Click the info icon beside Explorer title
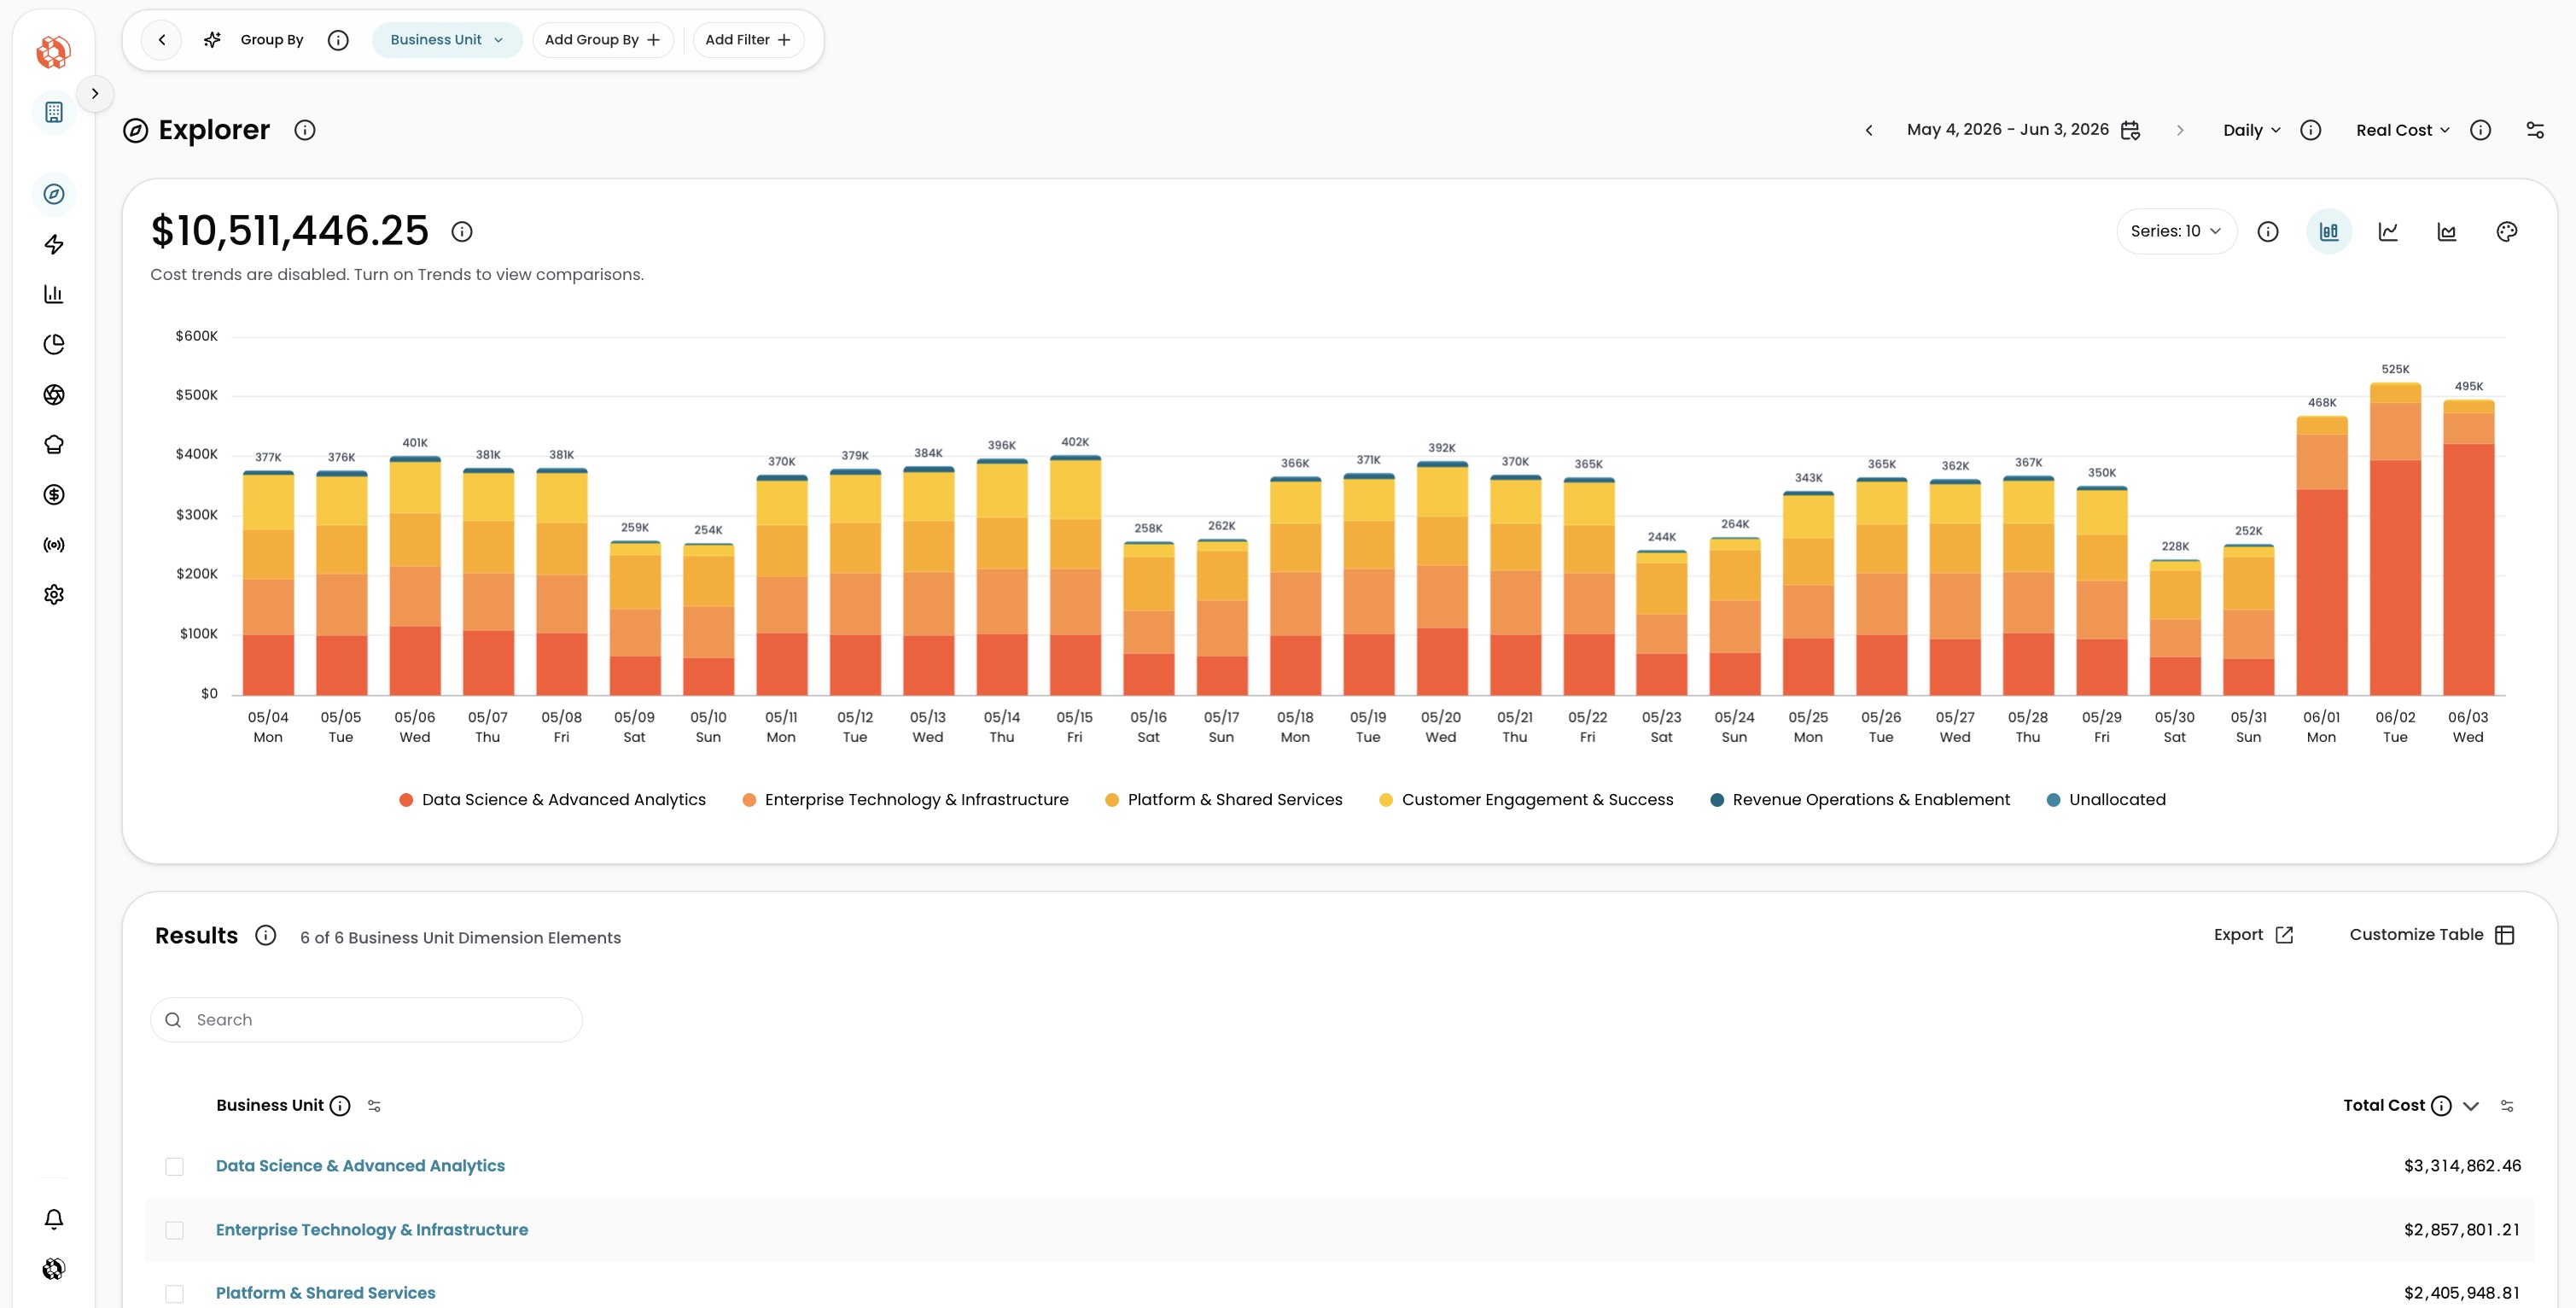 (305, 130)
